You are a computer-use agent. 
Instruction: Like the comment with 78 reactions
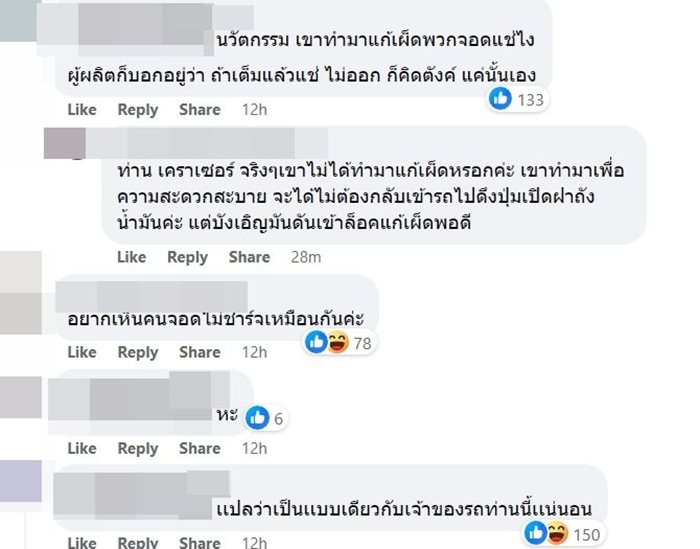[x=82, y=352]
